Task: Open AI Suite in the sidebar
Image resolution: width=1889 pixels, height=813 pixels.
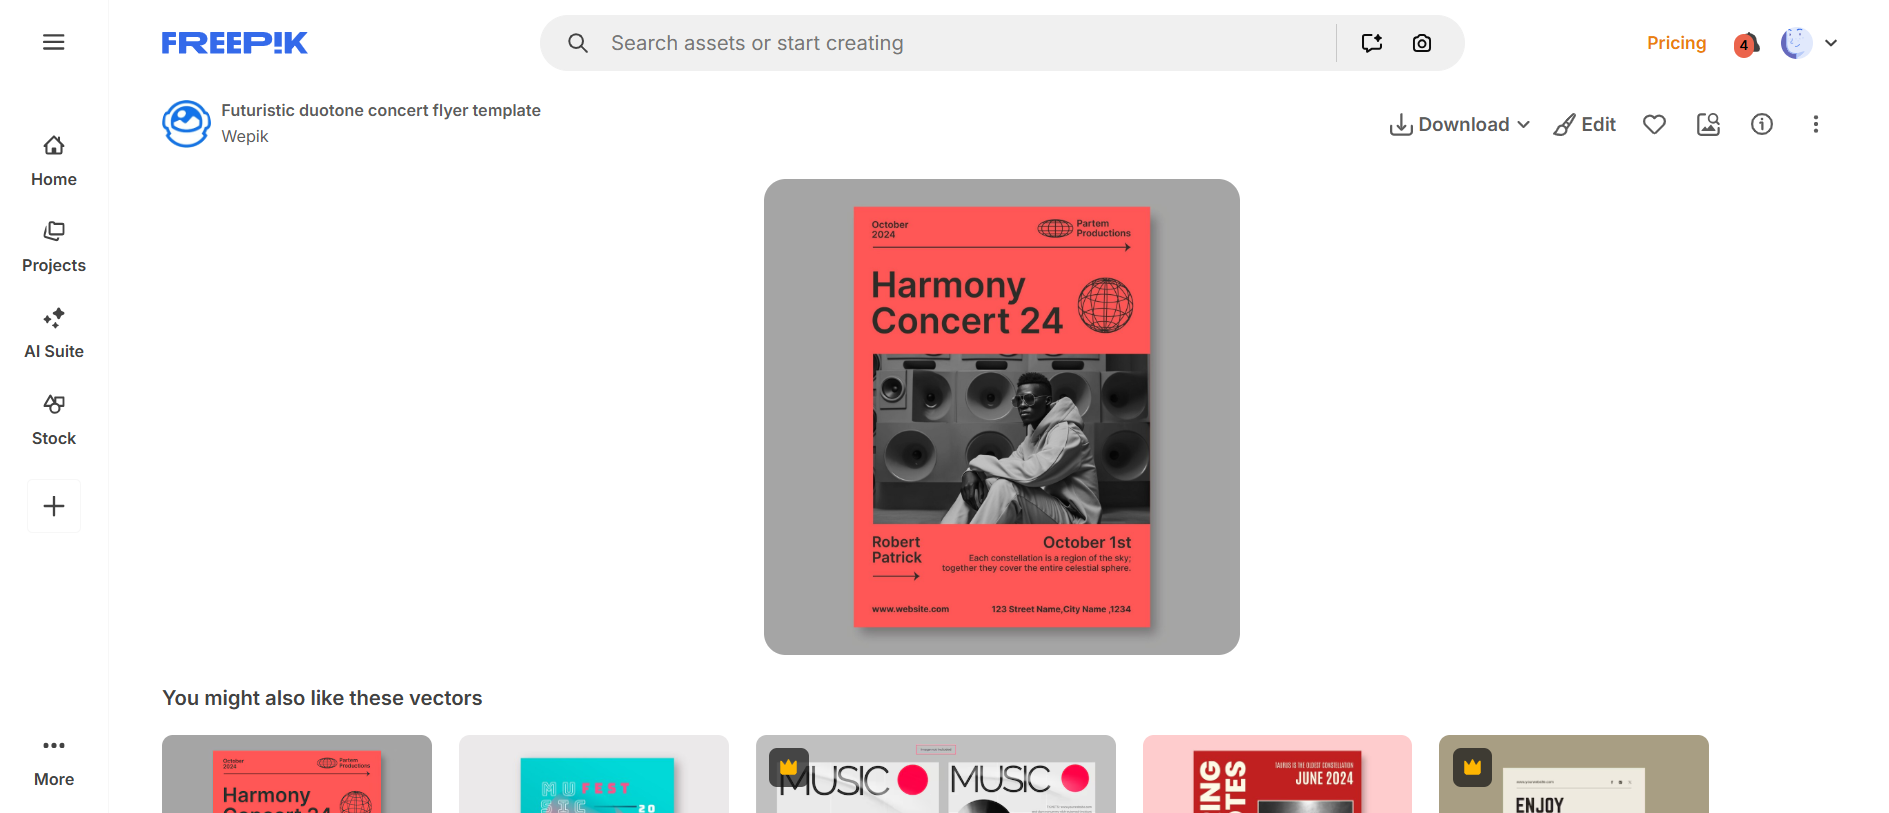Action: [x=54, y=334]
